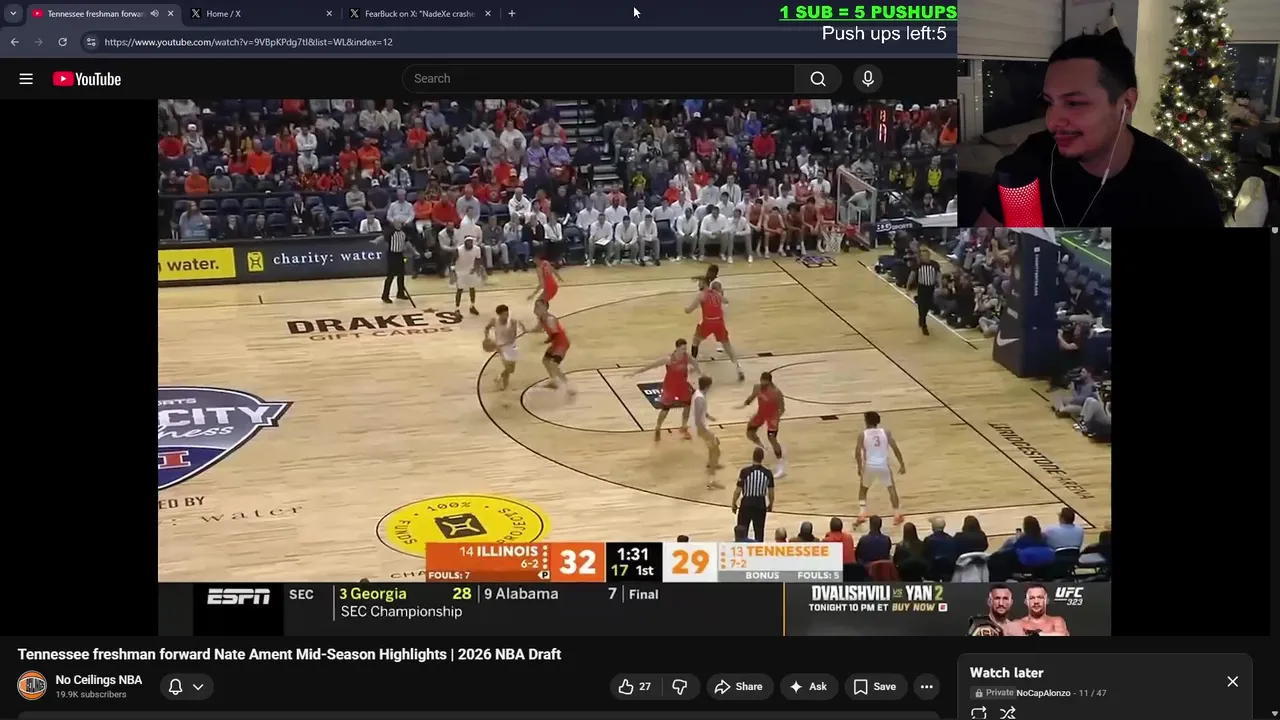
Task: Open site information icon in address bar
Action: [x=91, y=42]
